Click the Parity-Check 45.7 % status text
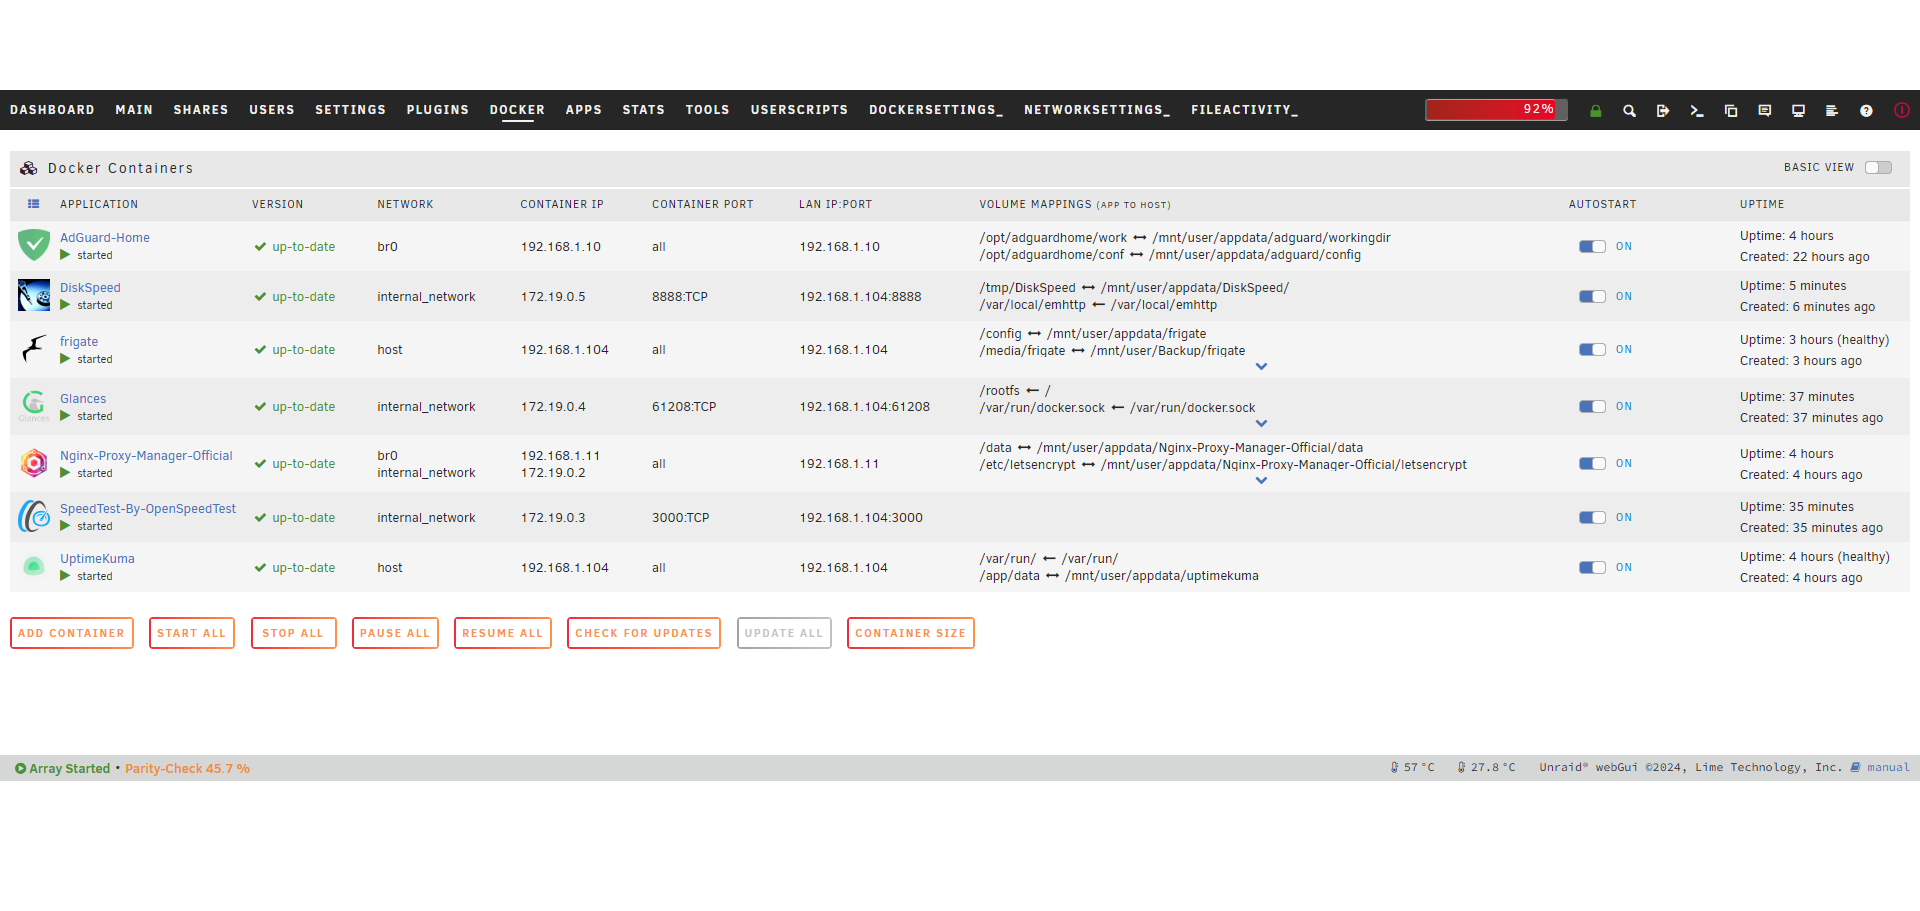This screenshot has width=1920, height=911. pyautogui.click(x=187, y=769)
